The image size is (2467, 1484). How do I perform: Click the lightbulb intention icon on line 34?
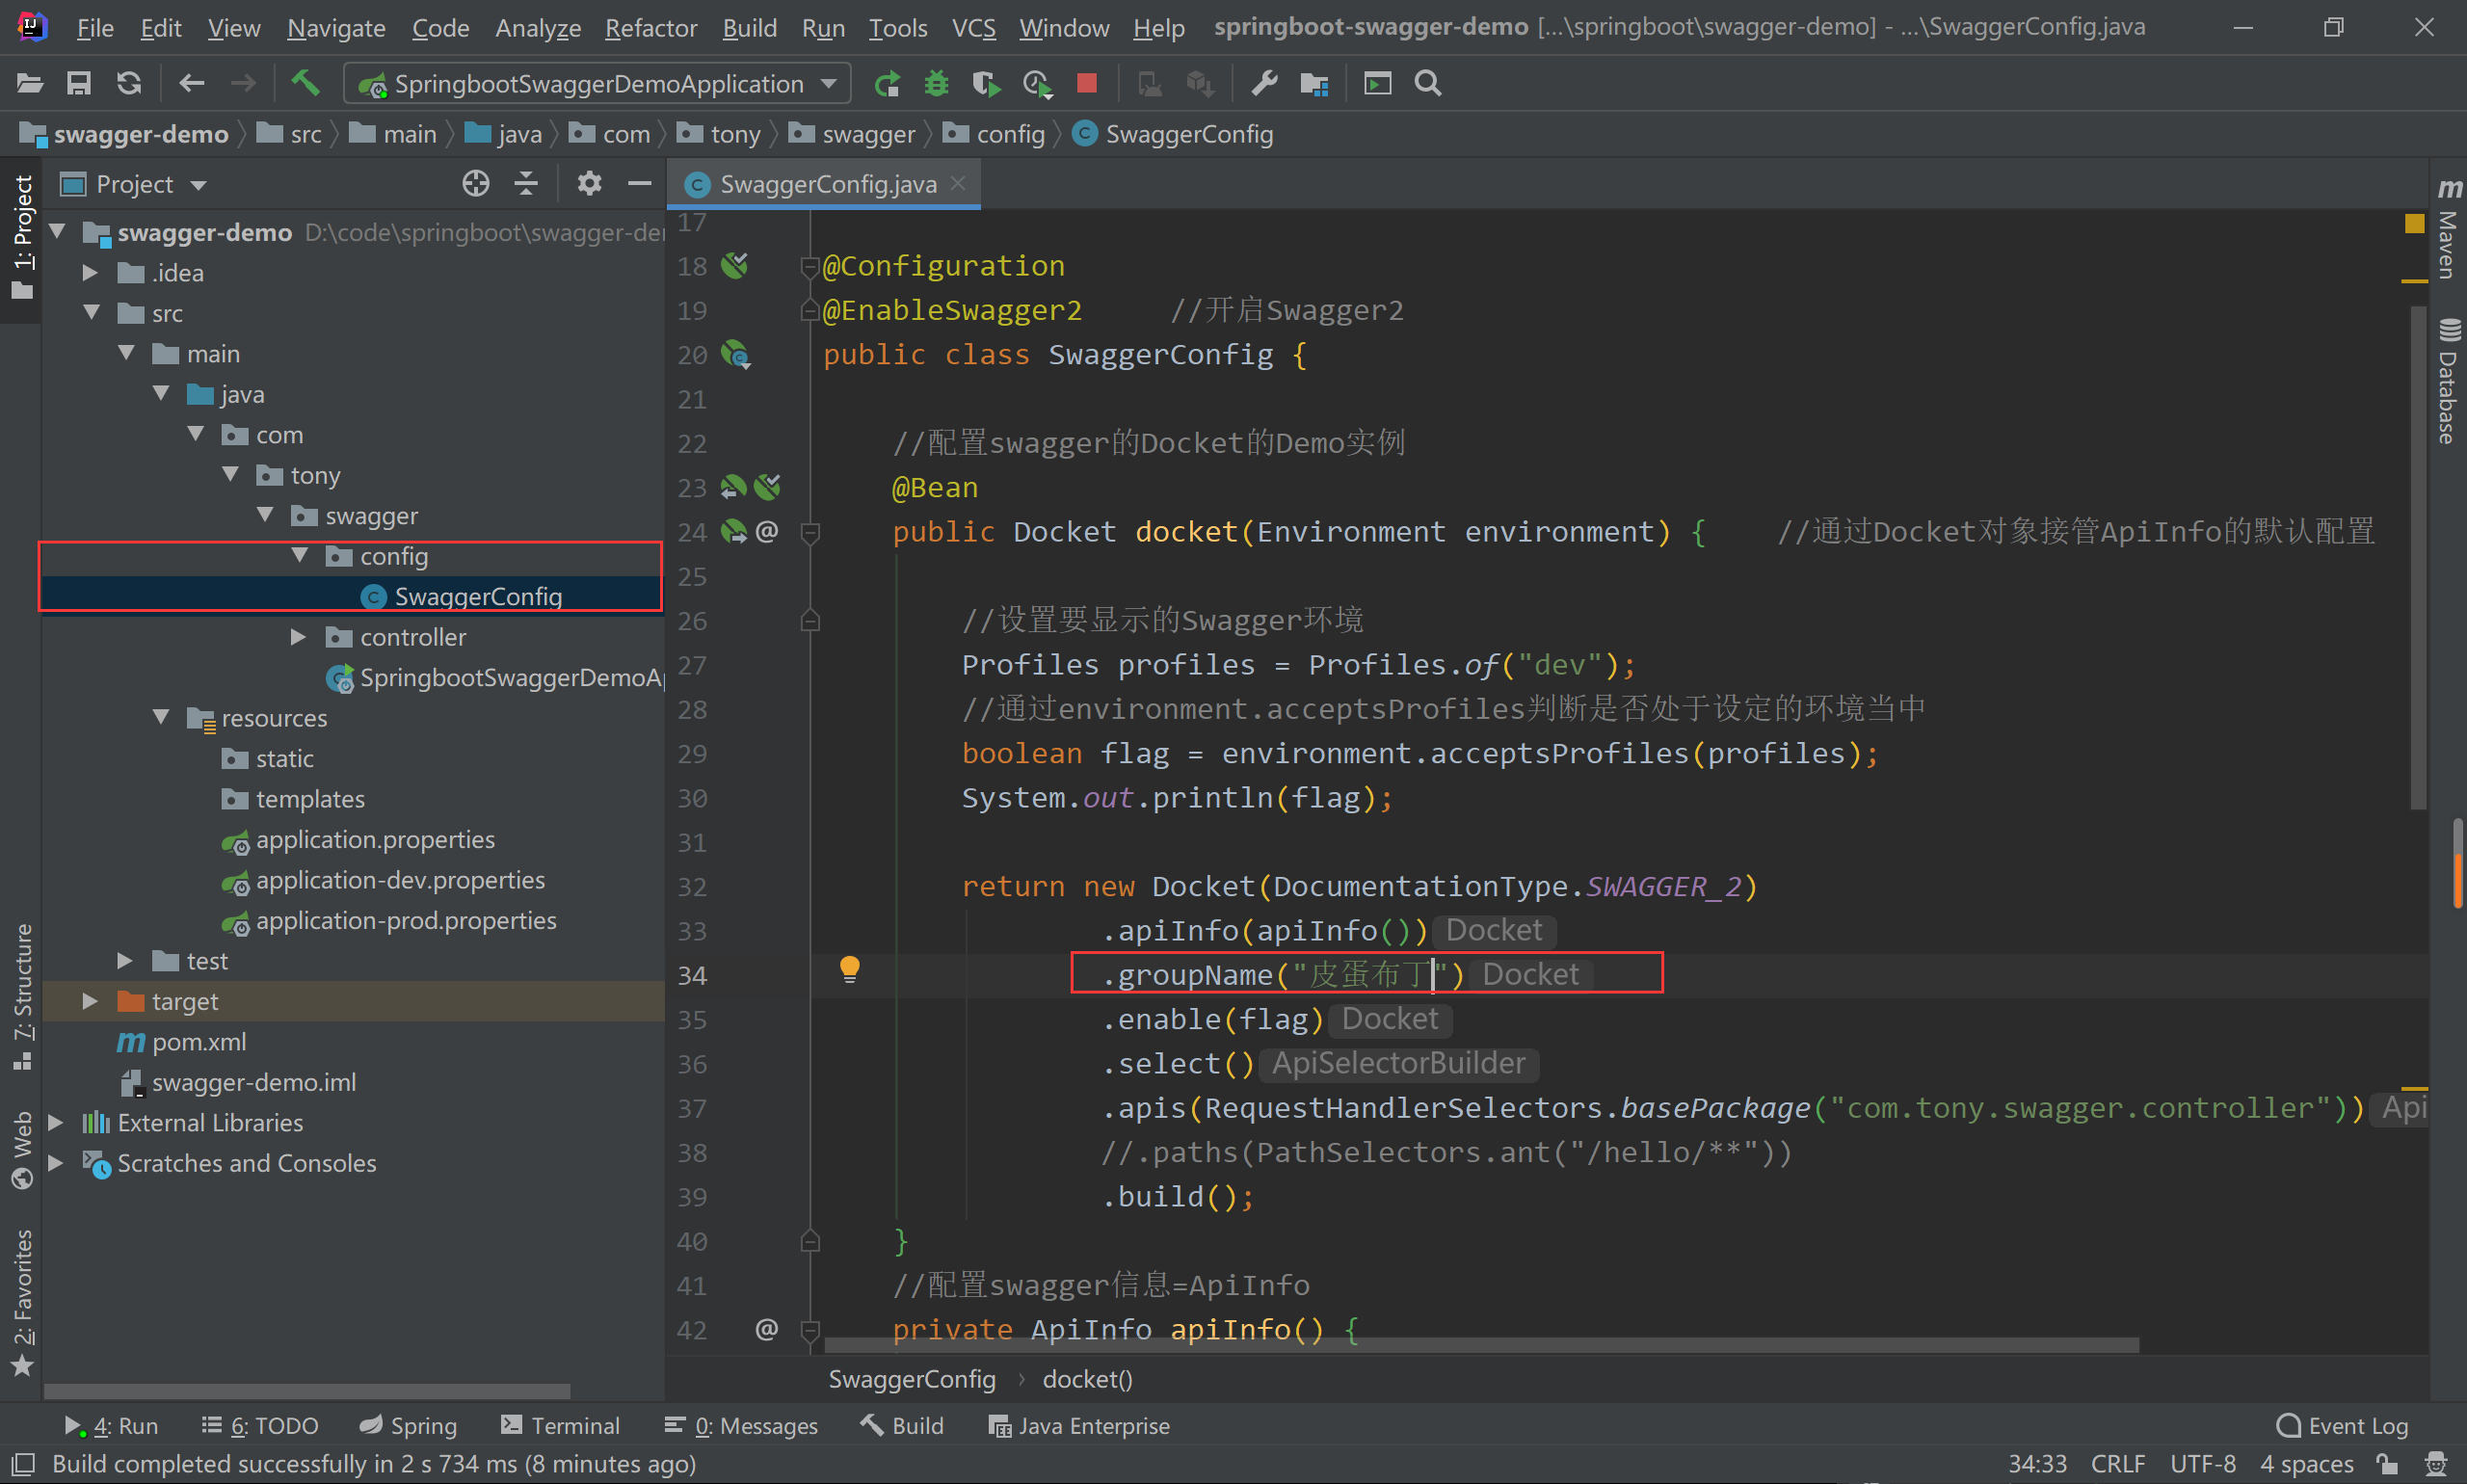point(849,970)
